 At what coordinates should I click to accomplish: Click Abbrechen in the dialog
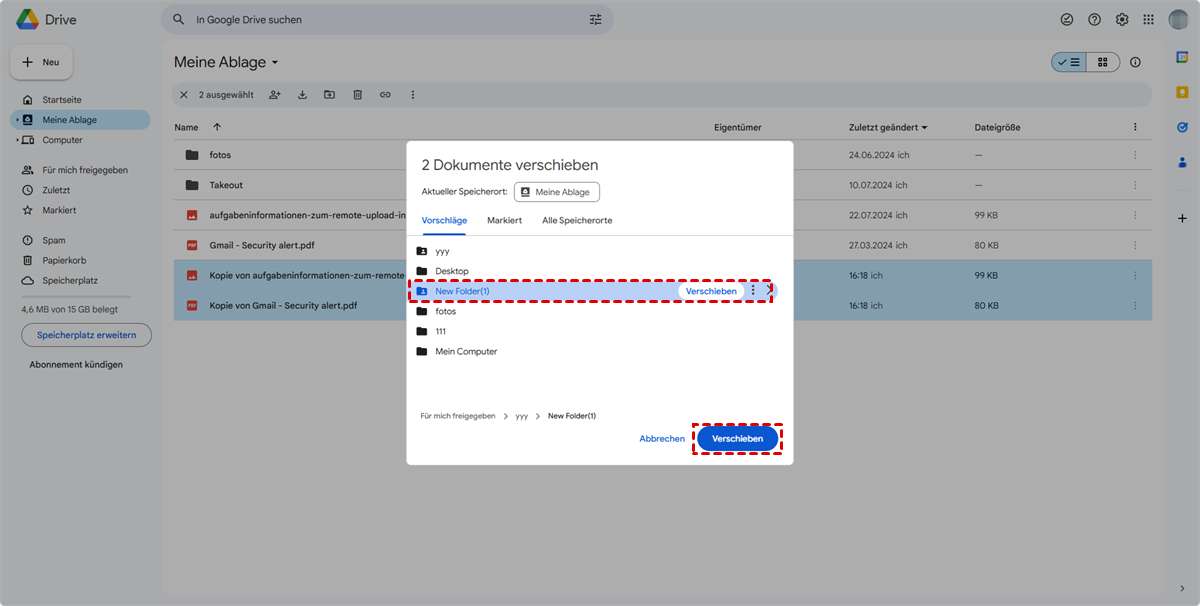(x=662, y=439)
